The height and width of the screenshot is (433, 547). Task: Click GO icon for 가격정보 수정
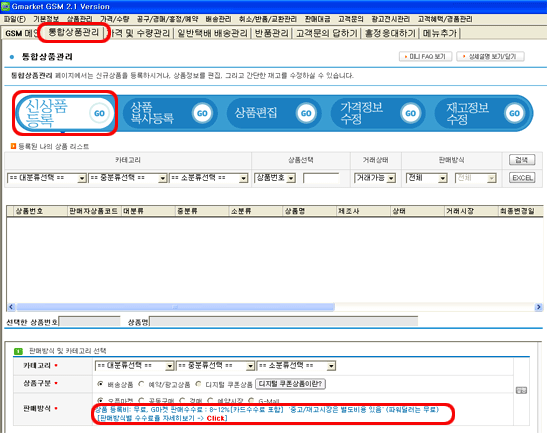(410, 113)
